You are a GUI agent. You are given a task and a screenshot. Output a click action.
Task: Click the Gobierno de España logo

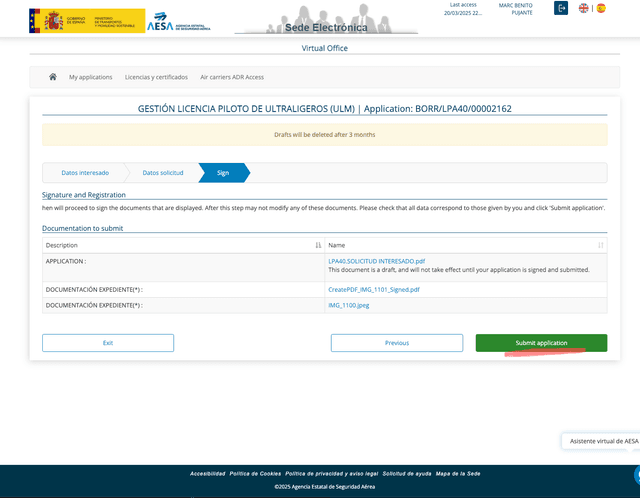point(87,21)
